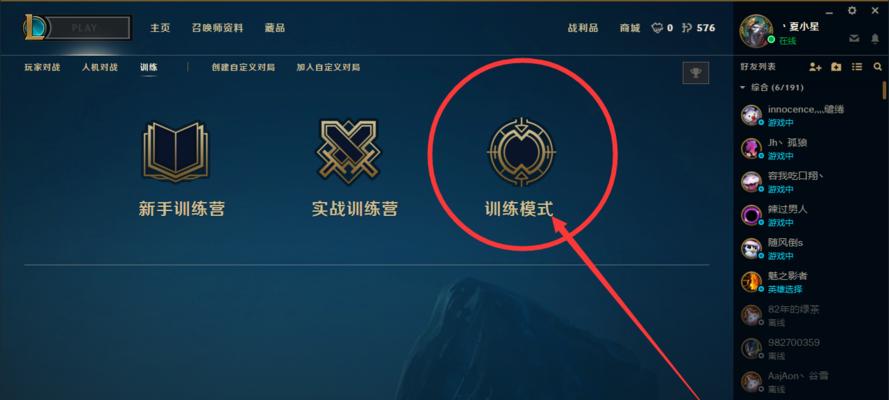Open the settings gear icon

(852, 11)
